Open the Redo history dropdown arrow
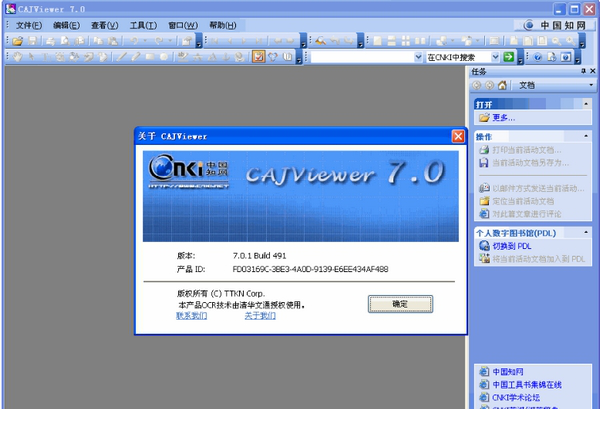Viewport: 600px width, 425px height. coord(170,41)
